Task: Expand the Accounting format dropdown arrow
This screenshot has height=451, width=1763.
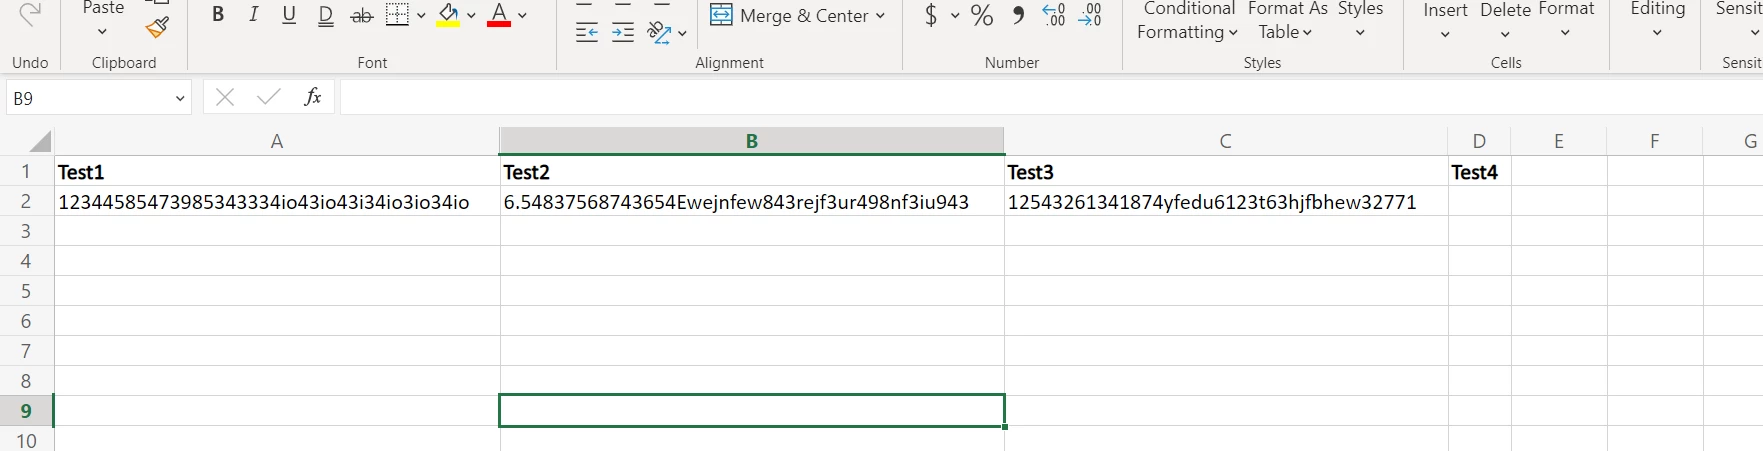Action: click(x=955, y=16)
